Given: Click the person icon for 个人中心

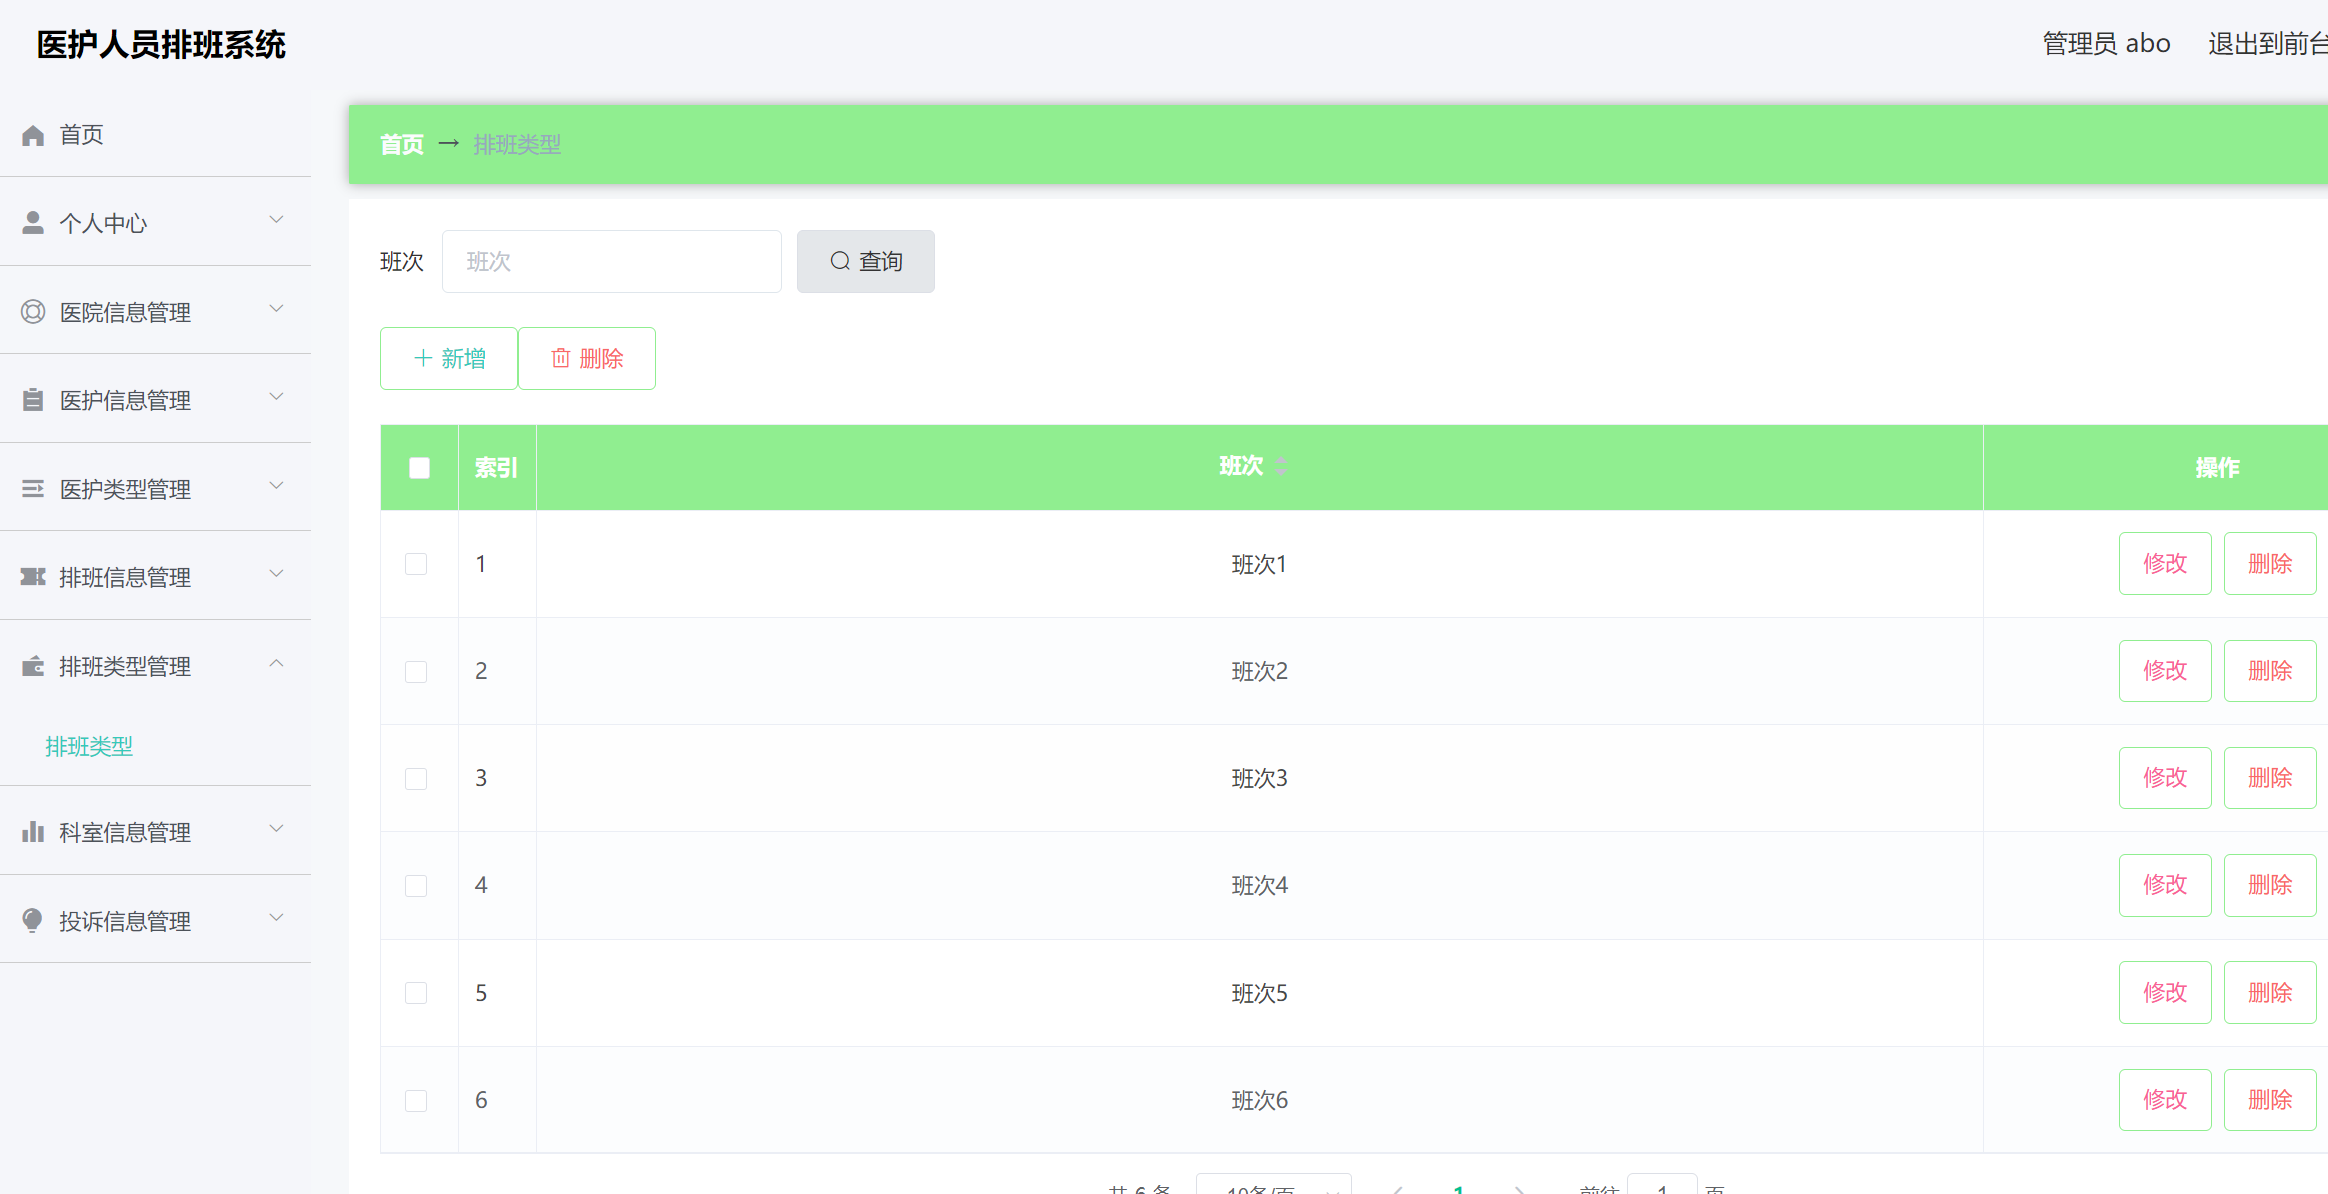Looking at the screenshot, I should [33, 223].
